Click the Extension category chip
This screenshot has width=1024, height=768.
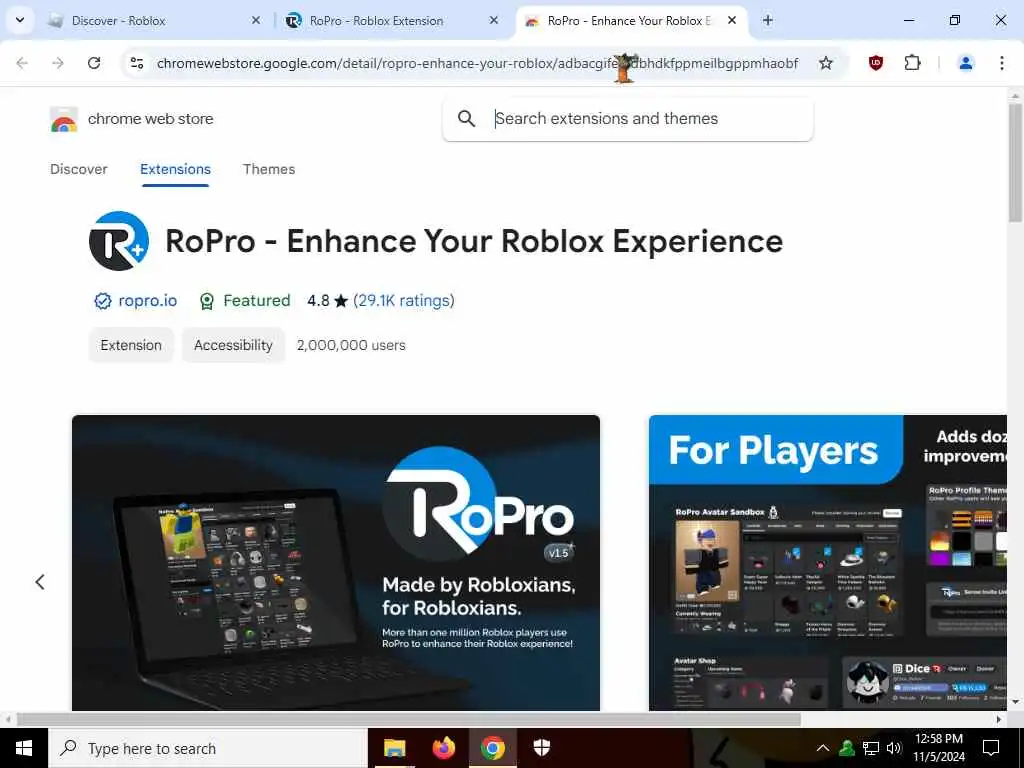(131, 345)
